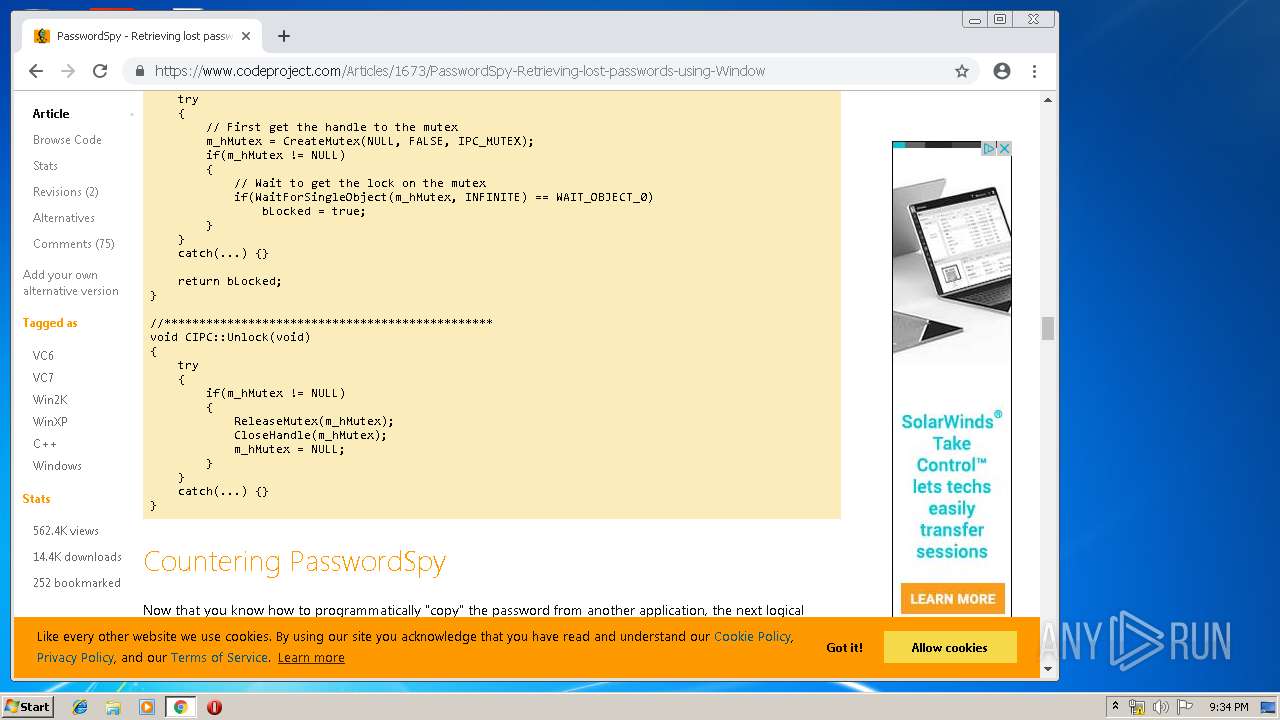Focus the address bar URL
This screenshot has width=1280, height=720.
pos(460,71)
